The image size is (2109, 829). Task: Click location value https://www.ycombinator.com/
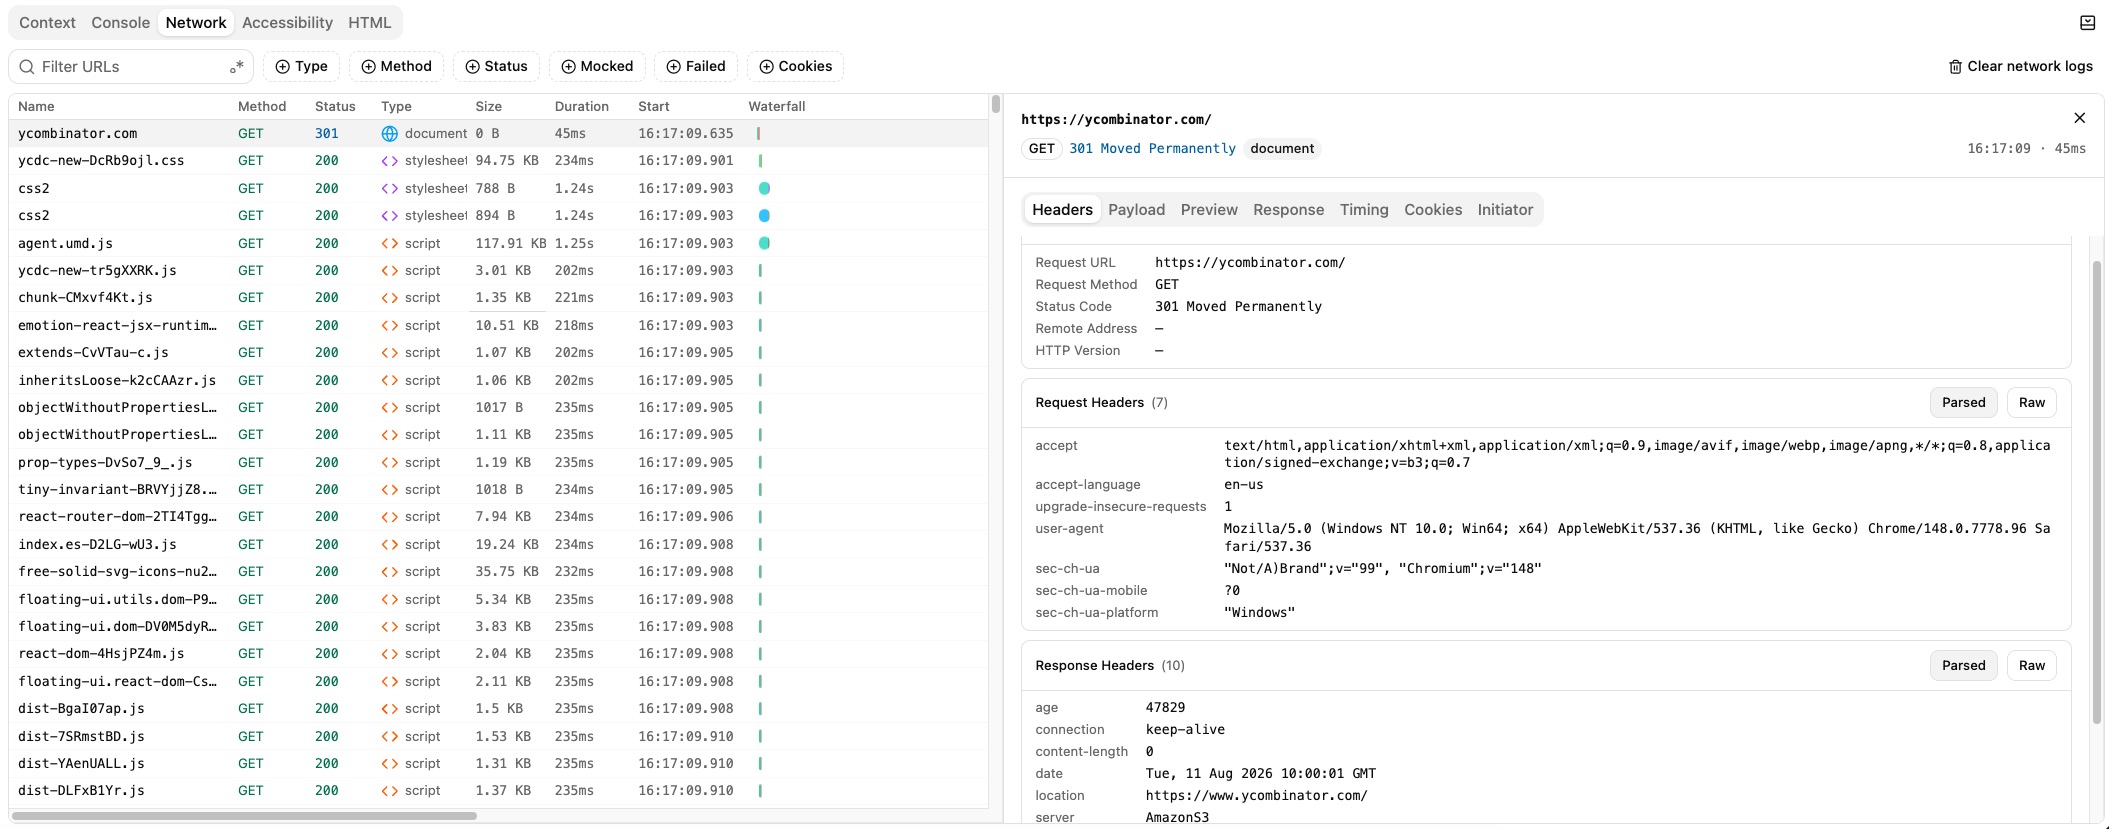(x=1257, y=796)
